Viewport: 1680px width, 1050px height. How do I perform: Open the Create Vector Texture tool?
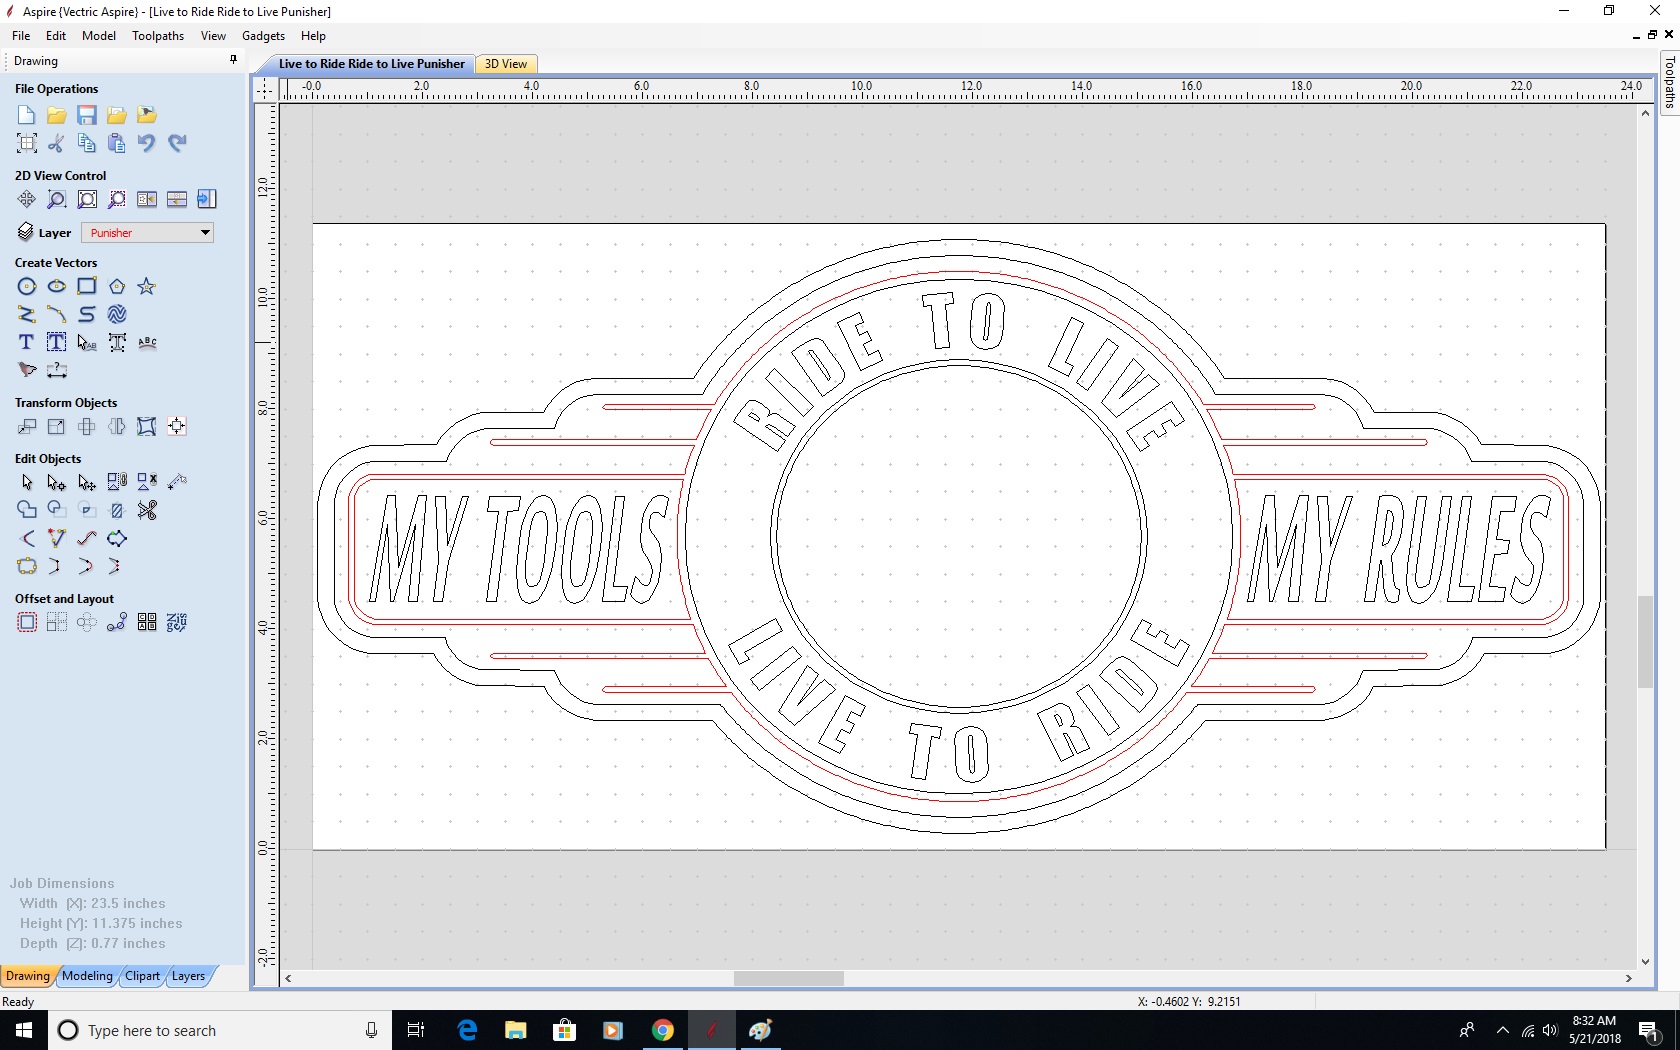click(117, 314)
